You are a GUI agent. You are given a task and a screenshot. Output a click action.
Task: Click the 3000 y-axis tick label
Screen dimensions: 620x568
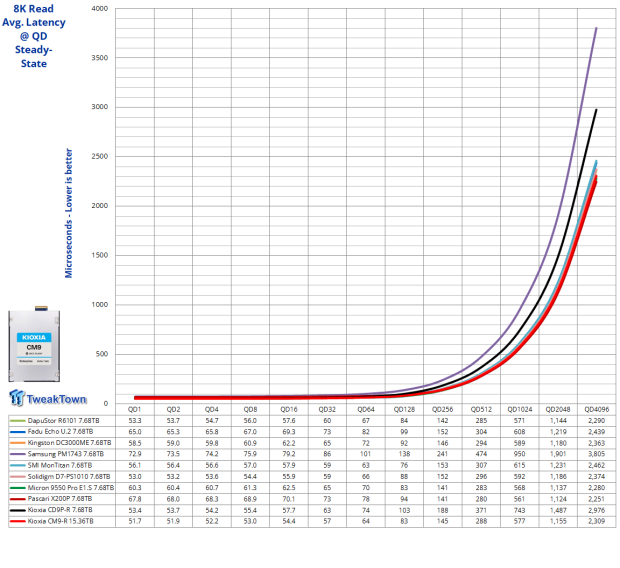[100, 107]
